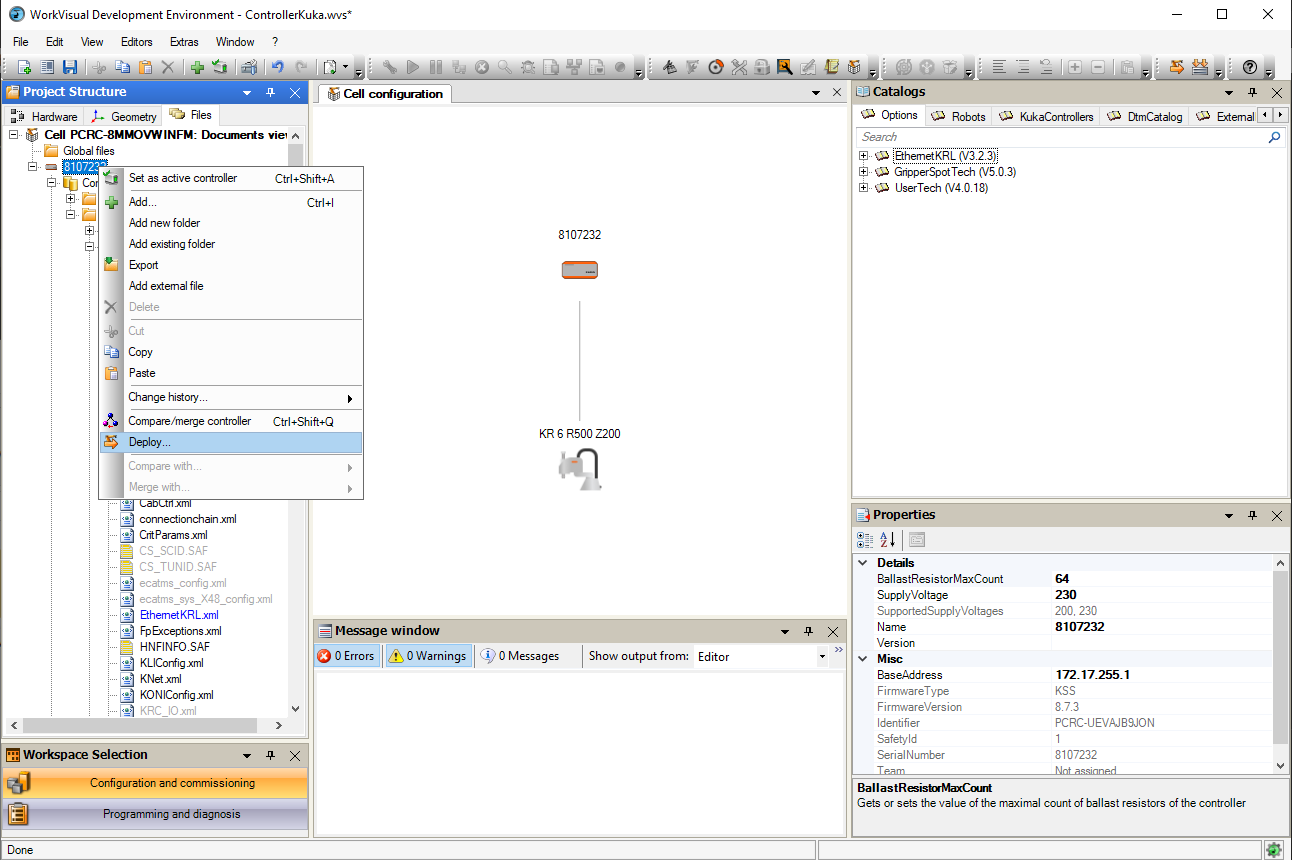Open WorkVisual help via the question mark icon

tap(1252, 67)
